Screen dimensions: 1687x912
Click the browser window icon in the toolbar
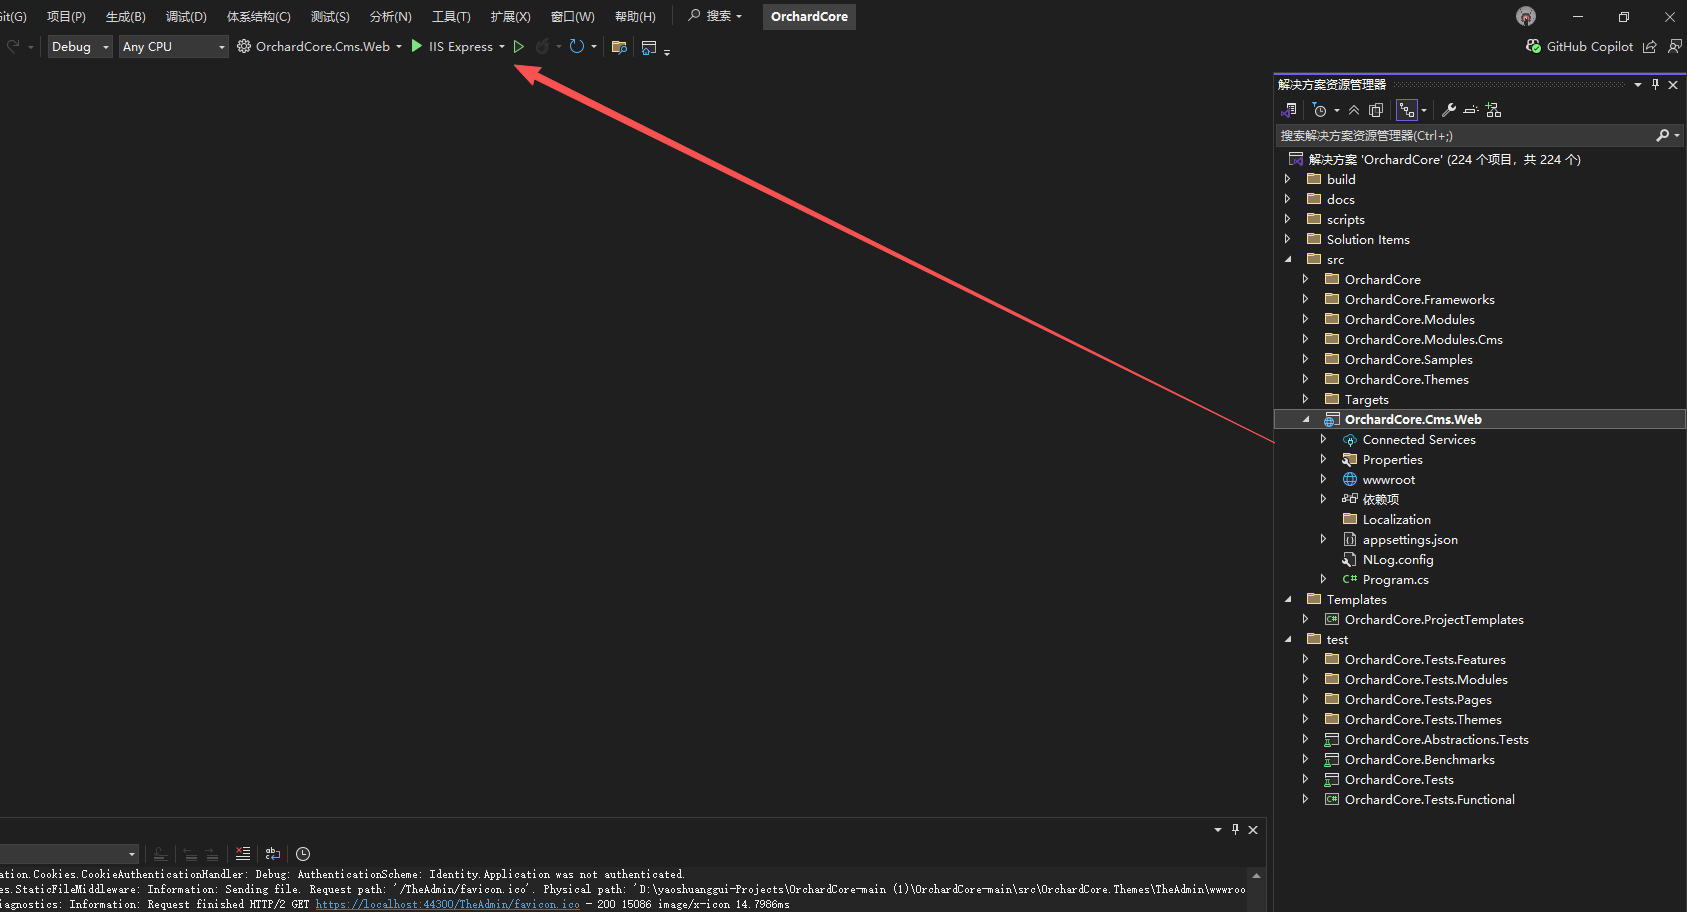649,47
